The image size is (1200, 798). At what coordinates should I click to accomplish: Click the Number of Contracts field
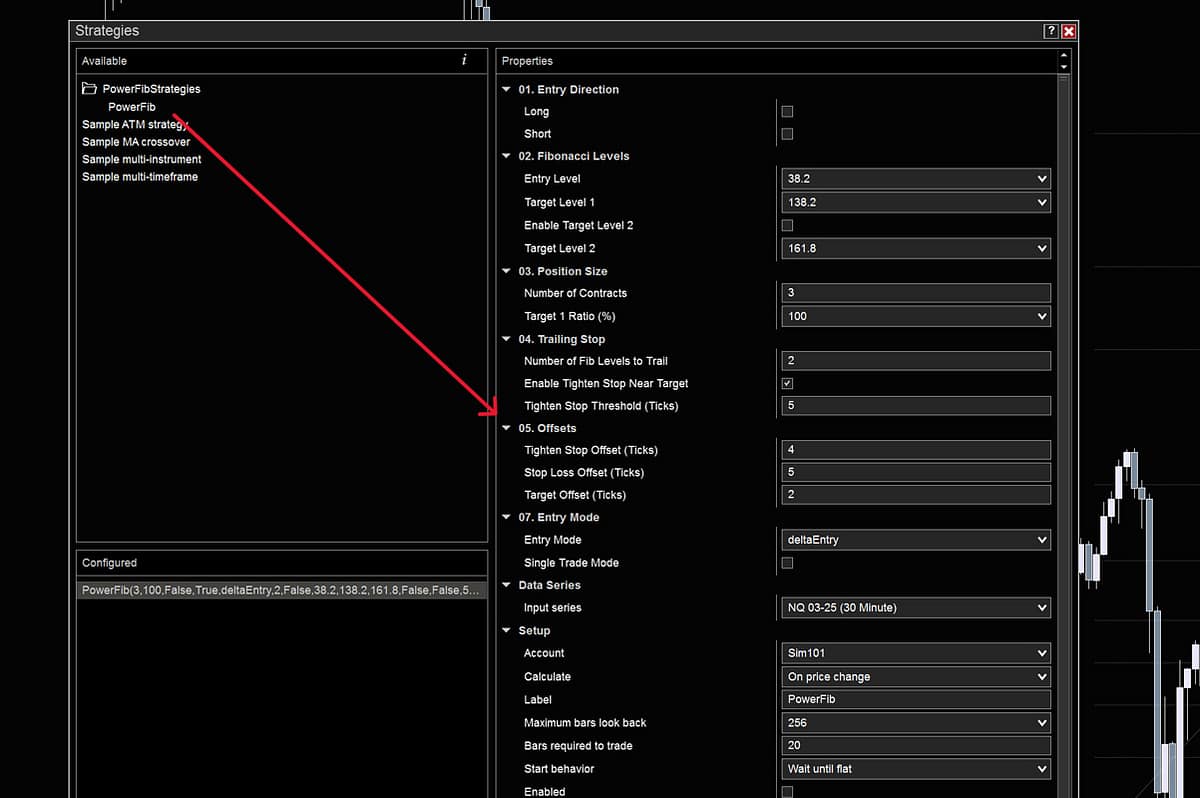click(x=915, y=293)
